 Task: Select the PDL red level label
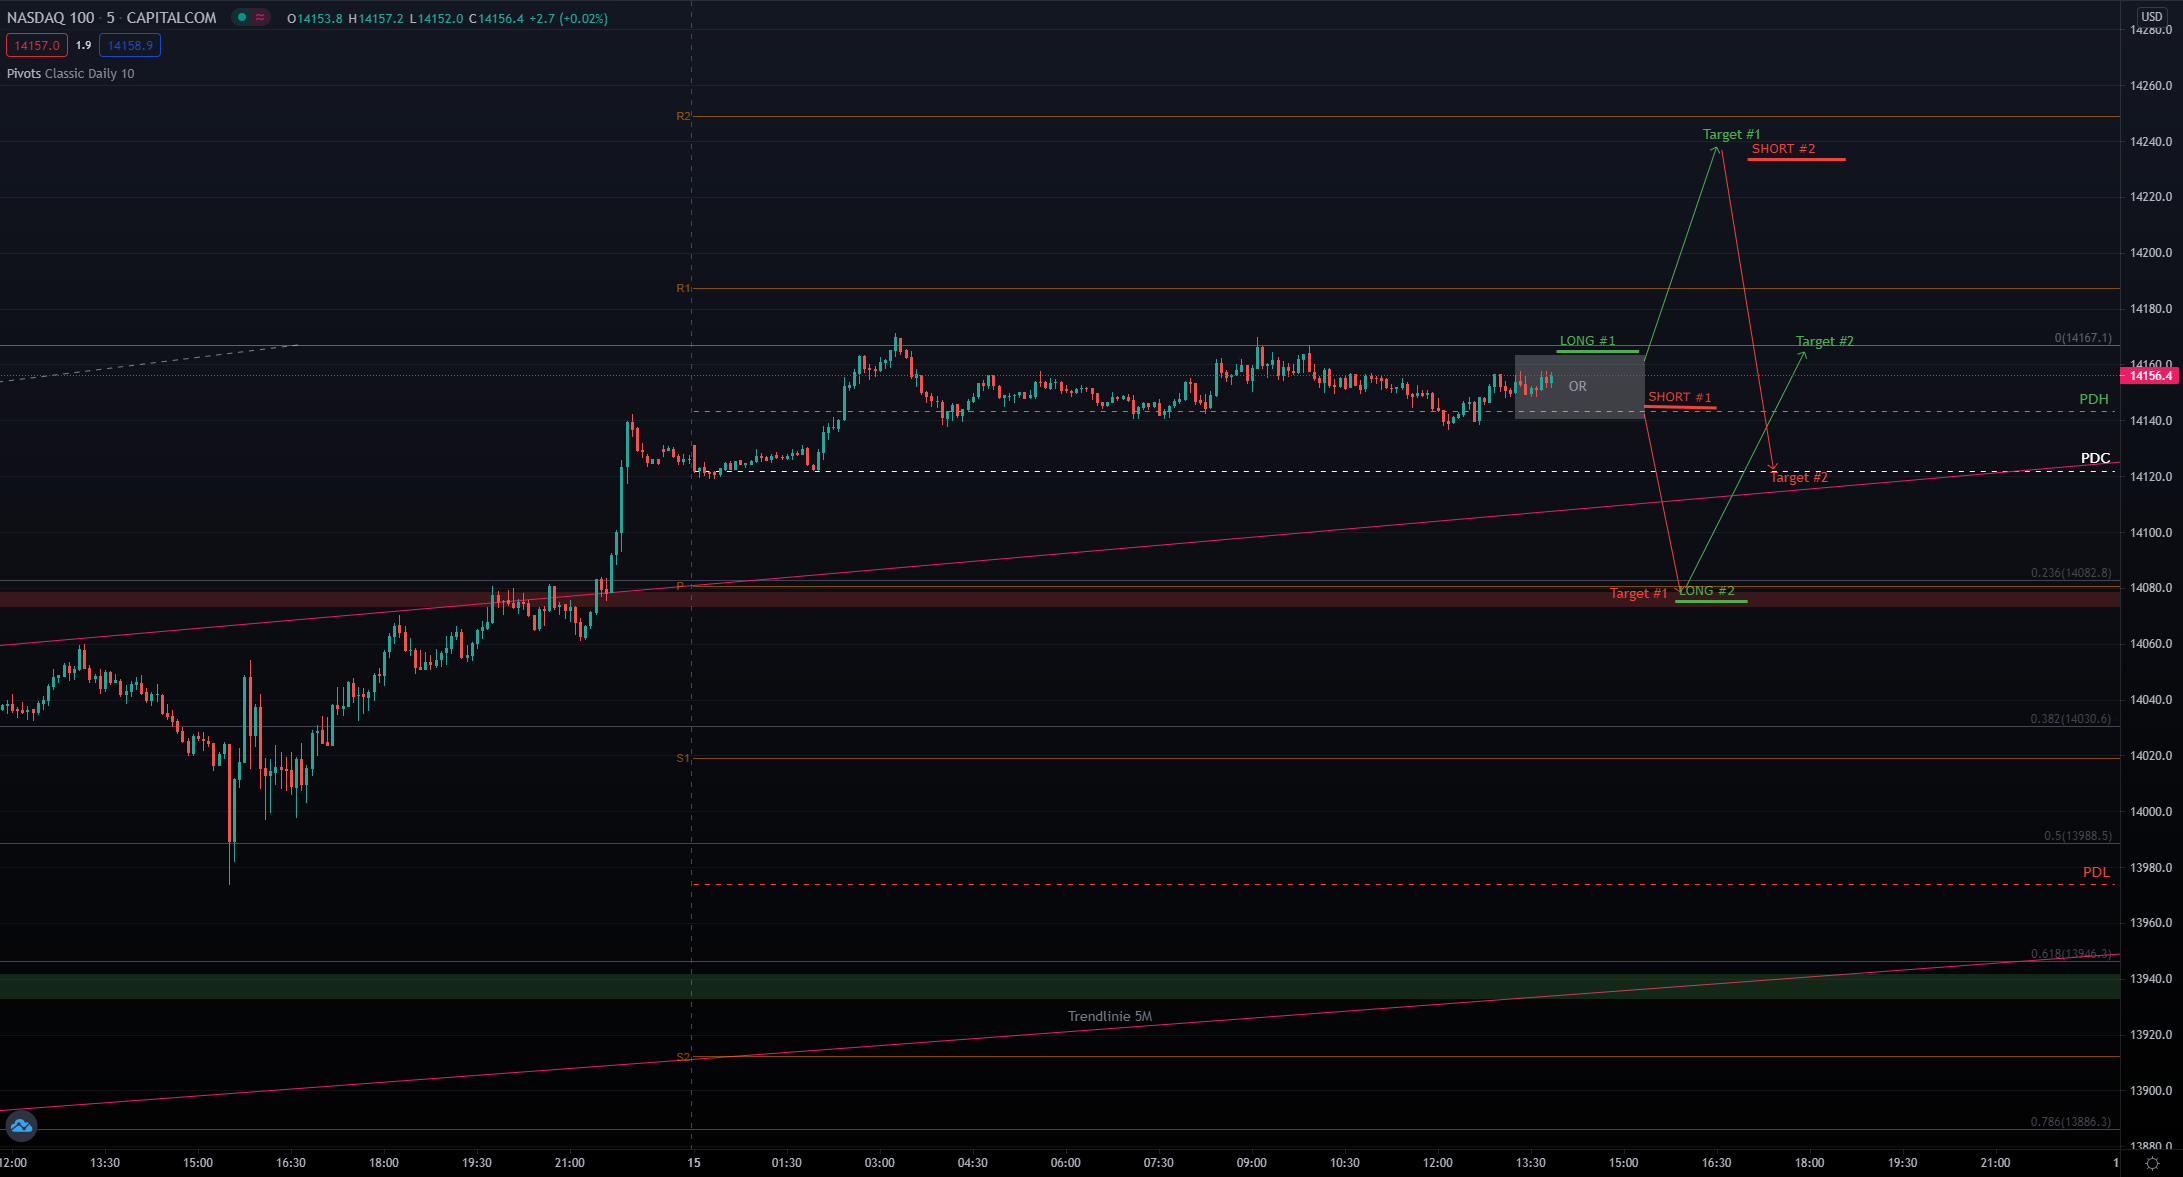2096,872
